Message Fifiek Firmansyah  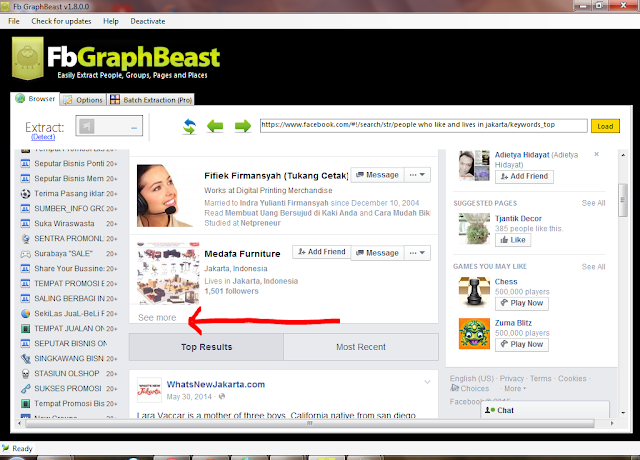377,175
